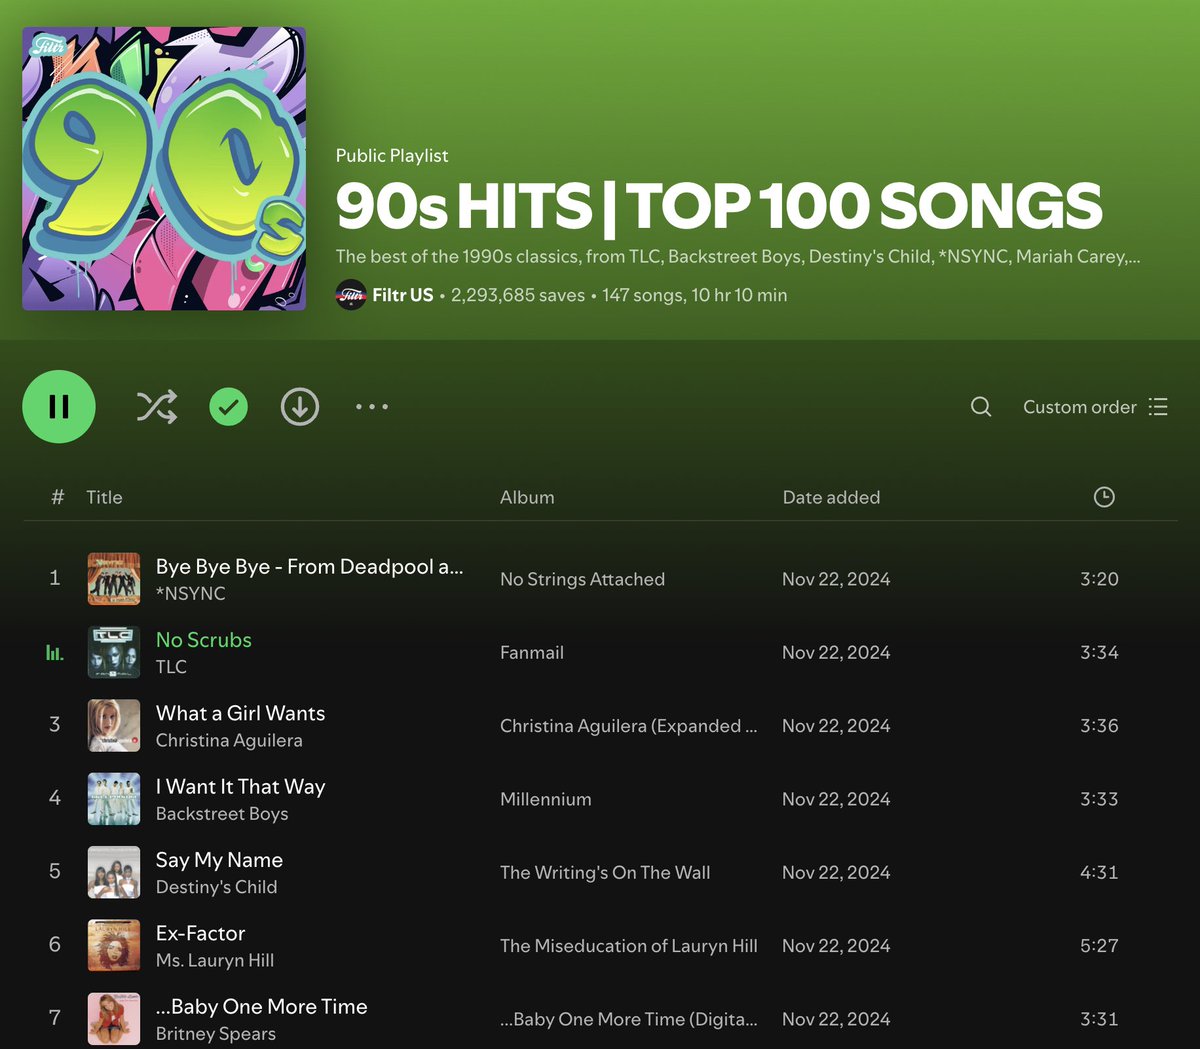Pause playback with the green pause button
This screenshot has height=1049, width=1200.
pyautogui.click(x=59, y=406)
